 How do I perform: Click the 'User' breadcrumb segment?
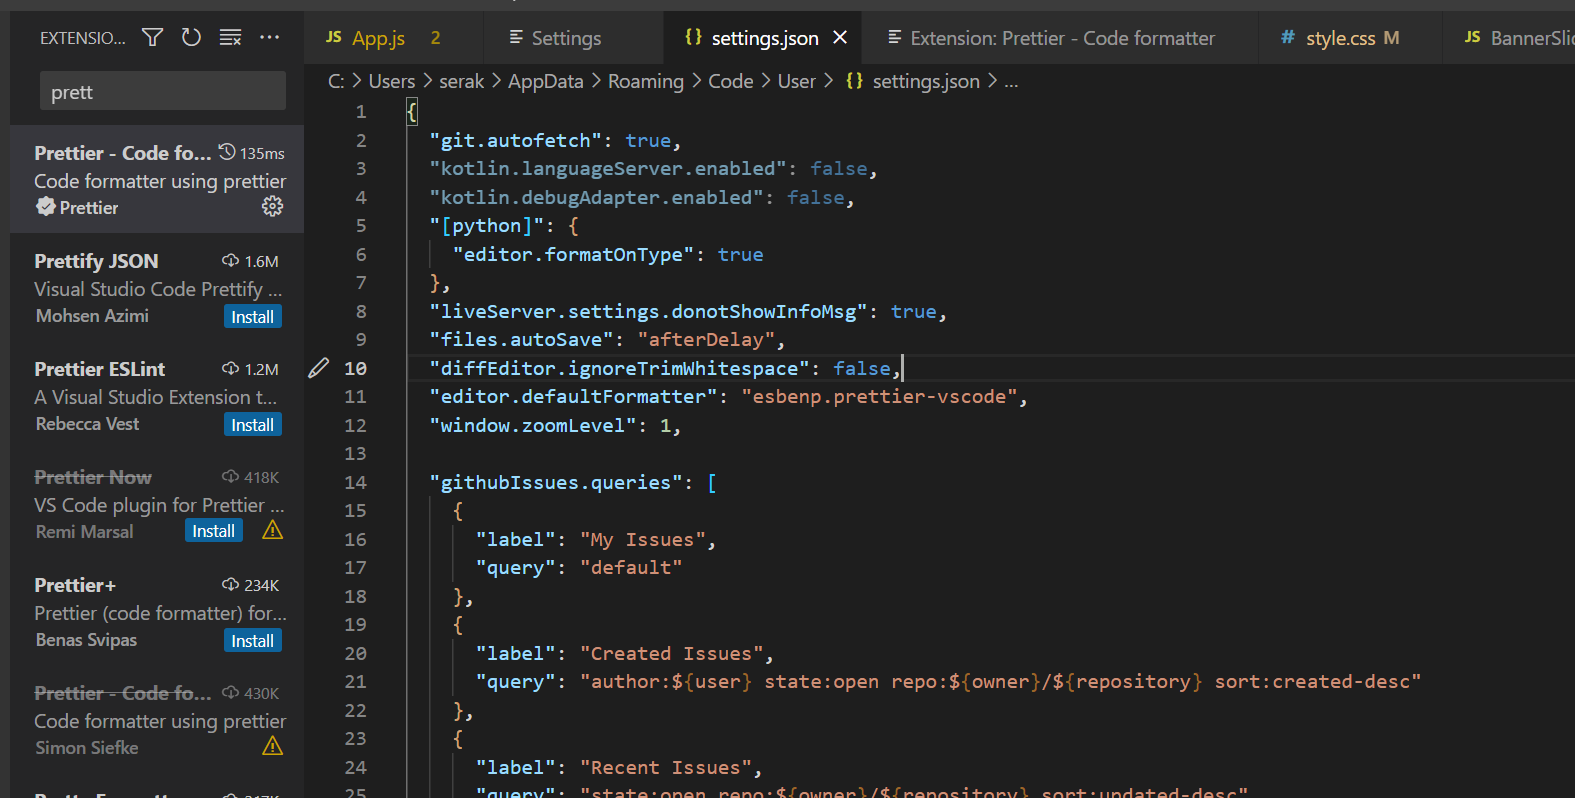point(796,81)
